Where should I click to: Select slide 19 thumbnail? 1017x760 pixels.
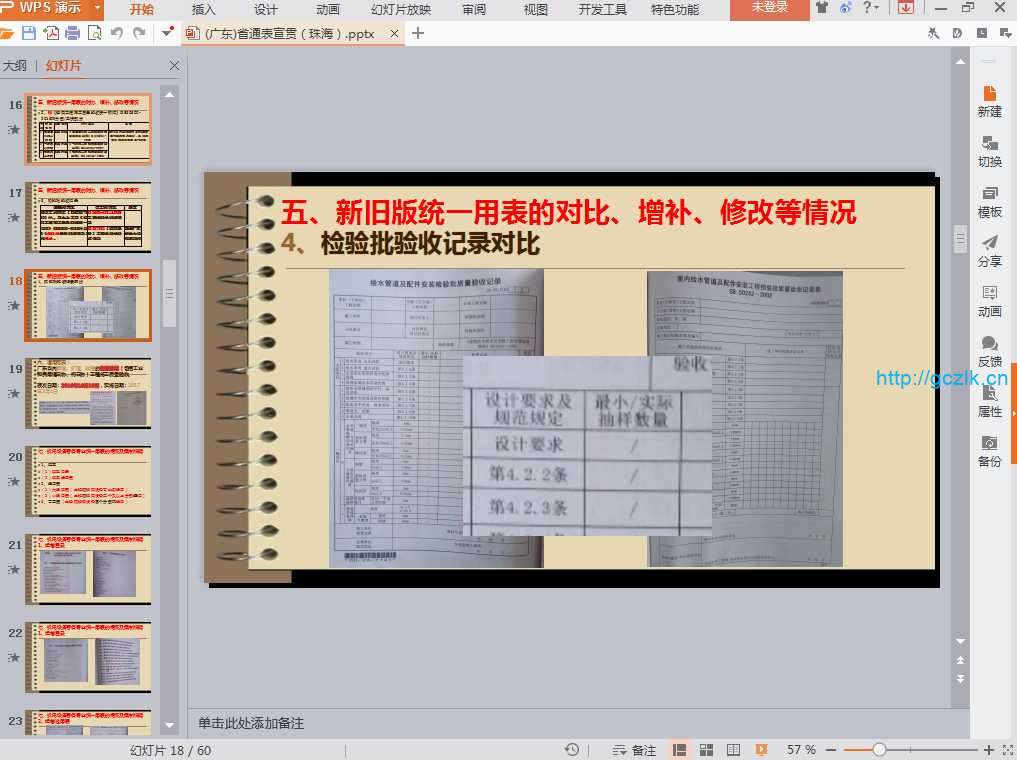pos(88,393)
